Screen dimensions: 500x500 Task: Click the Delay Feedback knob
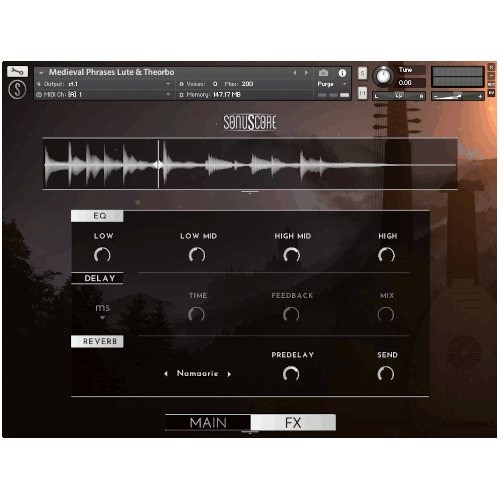point(291,314)
